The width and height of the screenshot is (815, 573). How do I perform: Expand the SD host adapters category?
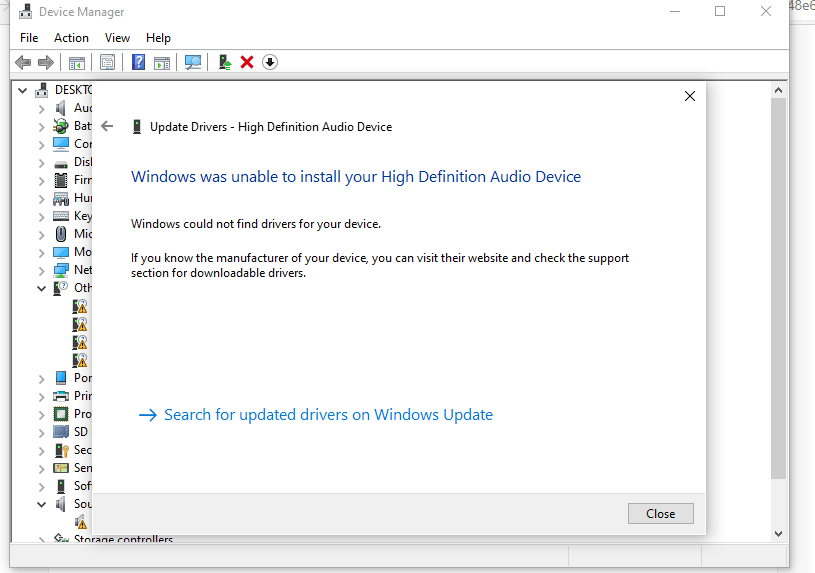point(42,433)
